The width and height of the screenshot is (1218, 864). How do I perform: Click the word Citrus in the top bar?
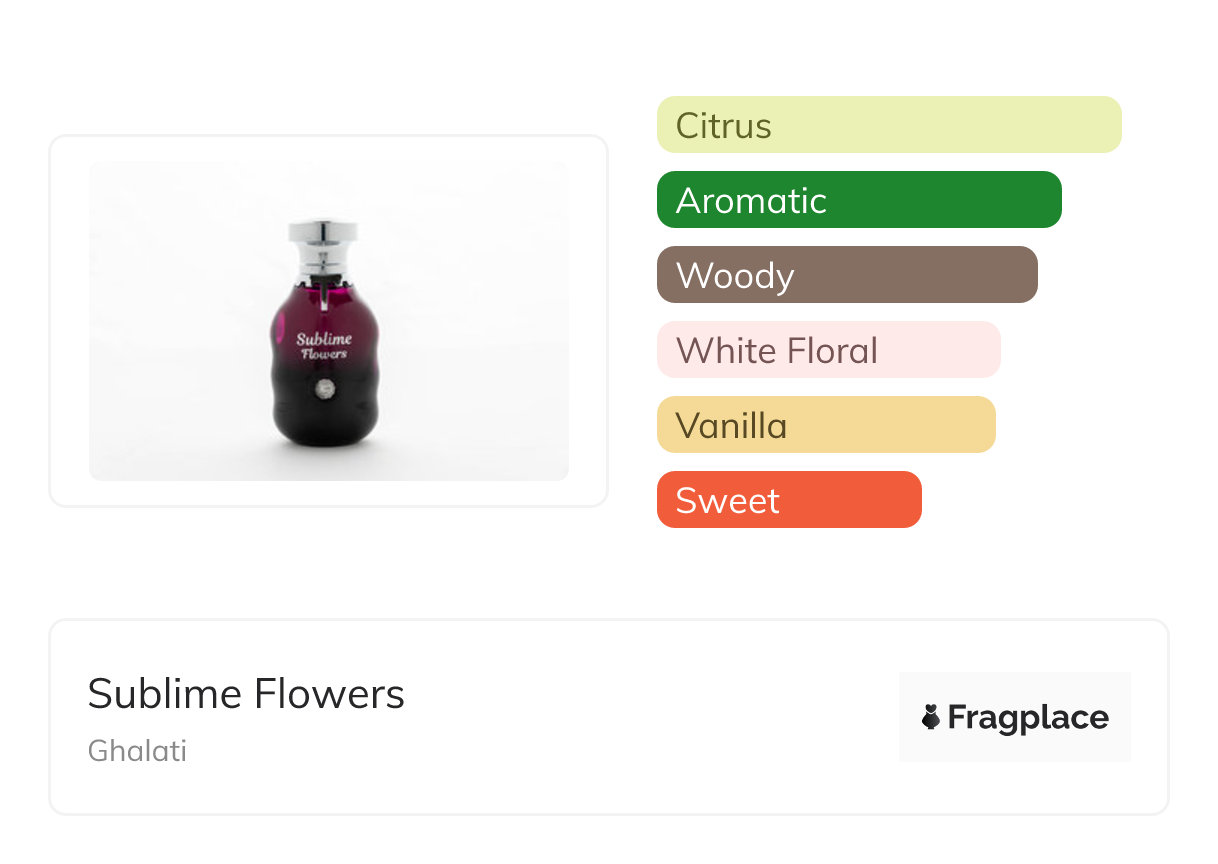pos(723,126)
